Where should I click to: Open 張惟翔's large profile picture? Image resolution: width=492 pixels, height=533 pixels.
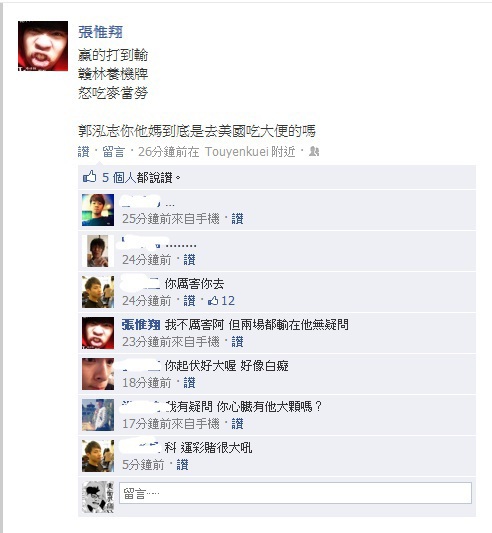point(43,46)
